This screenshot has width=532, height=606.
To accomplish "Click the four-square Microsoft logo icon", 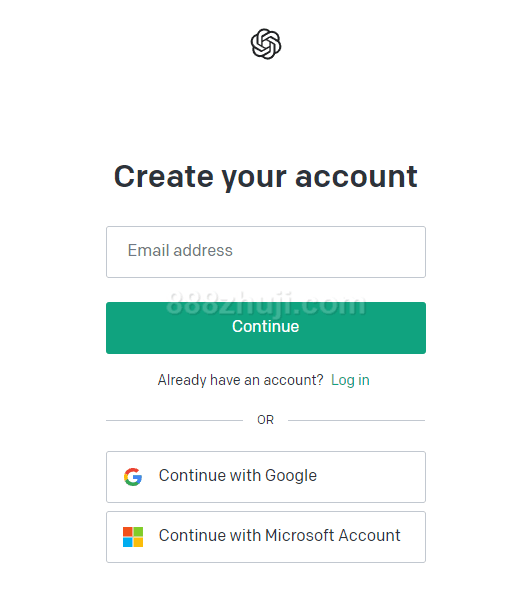I will point(133,537).
